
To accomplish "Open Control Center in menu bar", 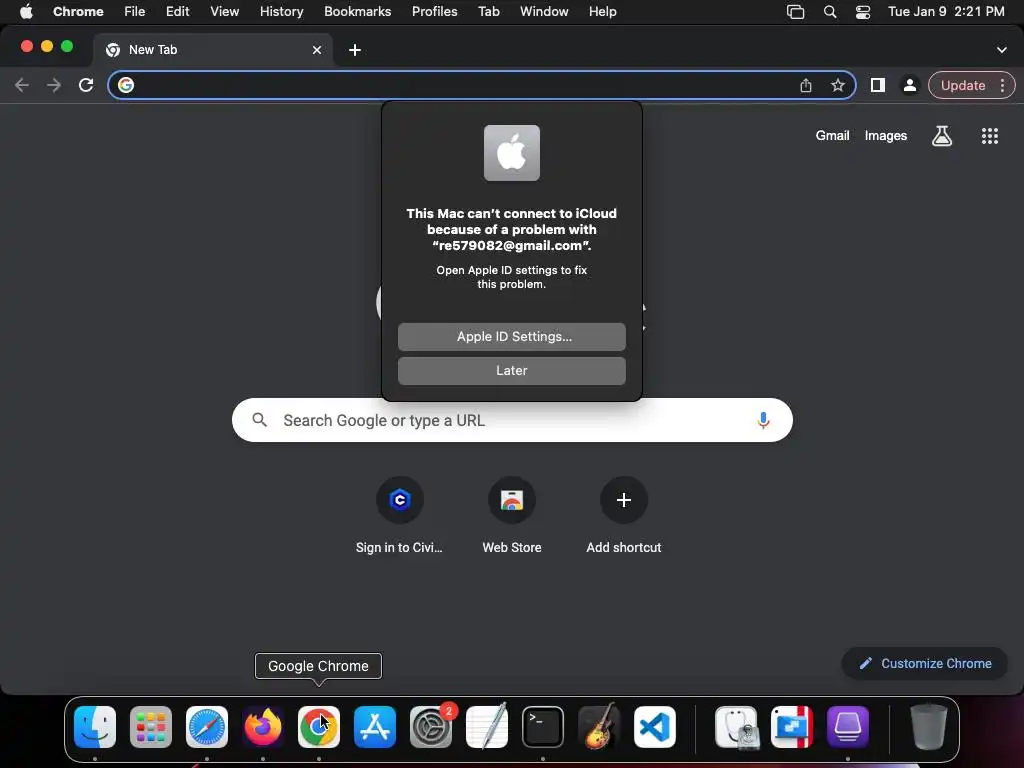I will (x=863, y=12).
